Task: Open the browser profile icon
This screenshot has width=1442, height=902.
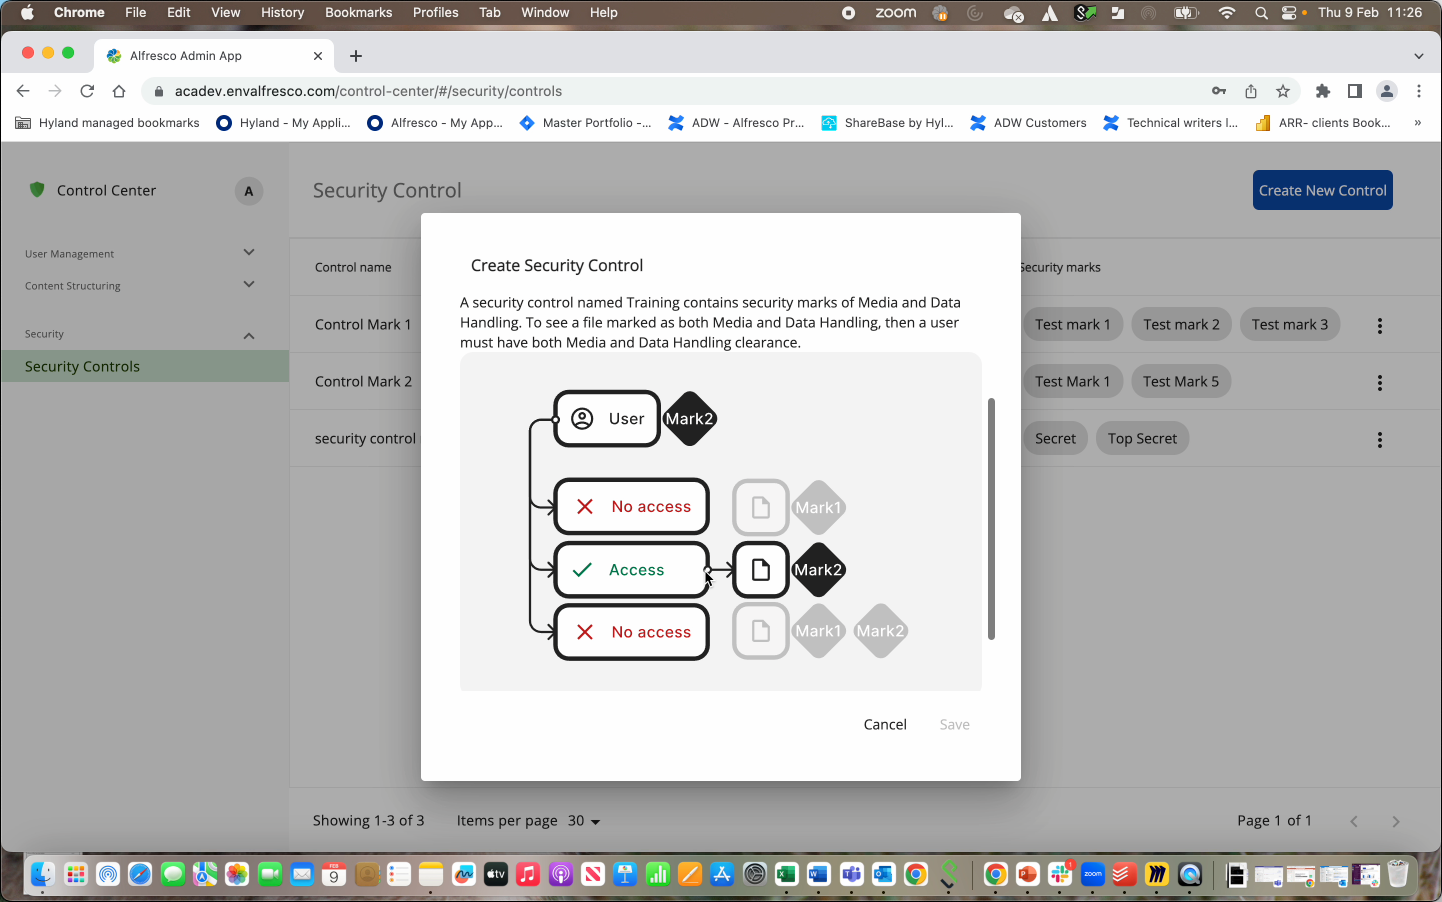Action: [1386, 90]
